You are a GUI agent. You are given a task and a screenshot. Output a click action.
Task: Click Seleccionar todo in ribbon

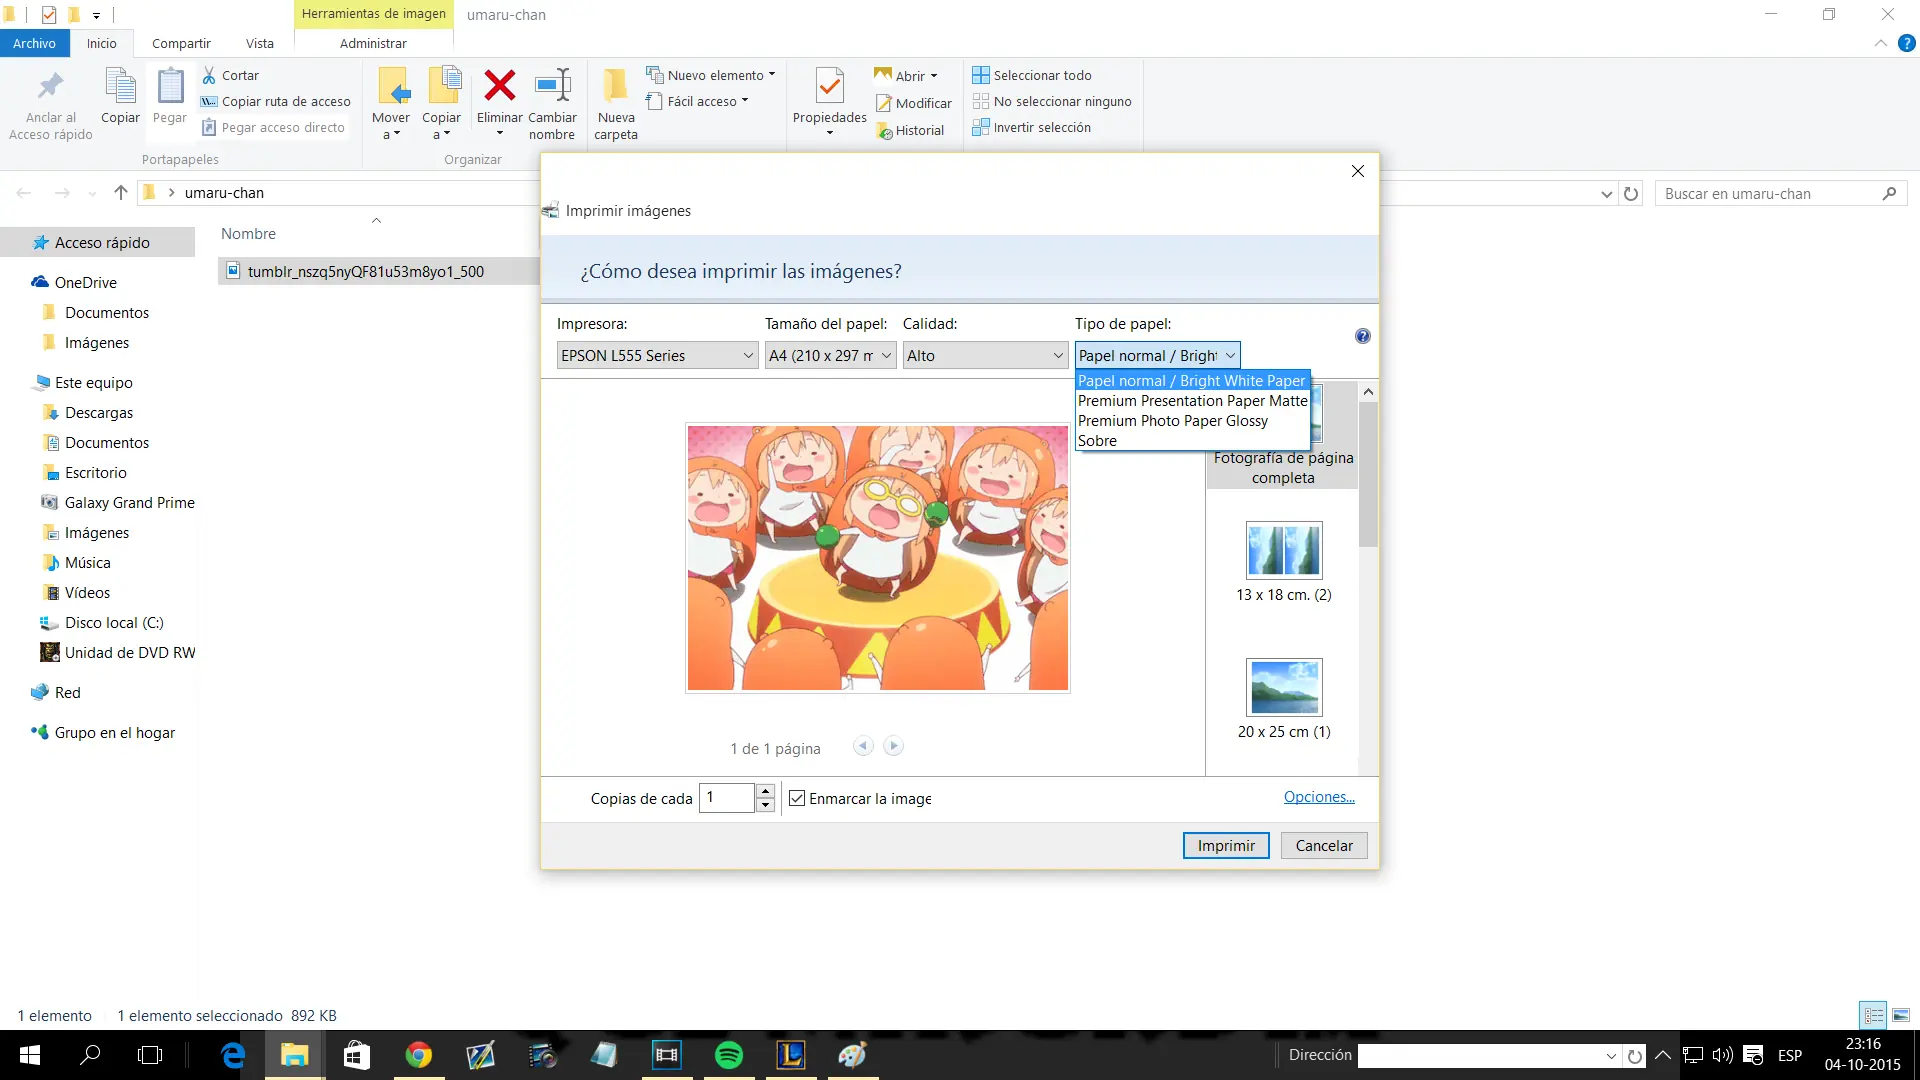click(x=1032, y=75)
